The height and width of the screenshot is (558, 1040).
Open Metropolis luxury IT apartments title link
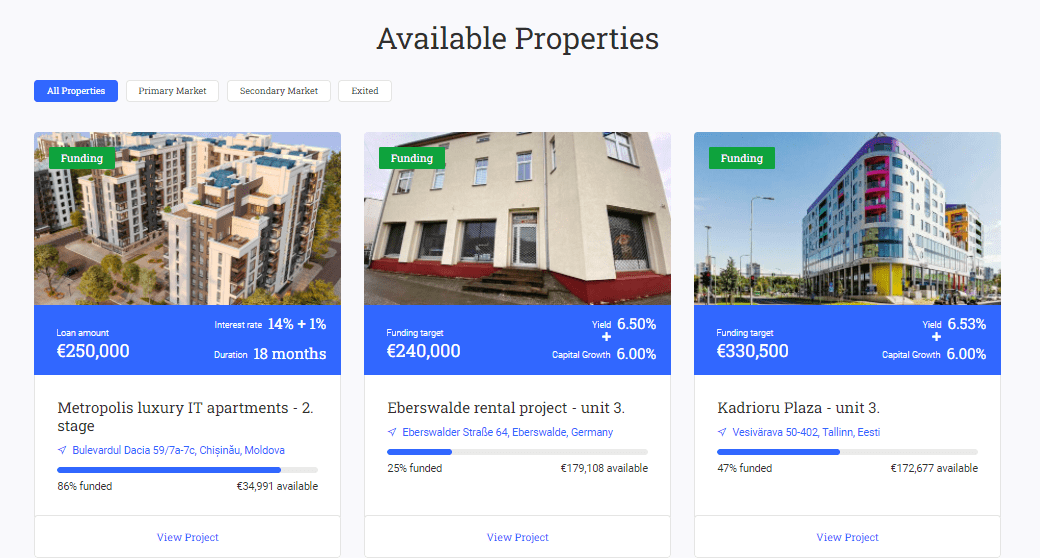point(185,417)
